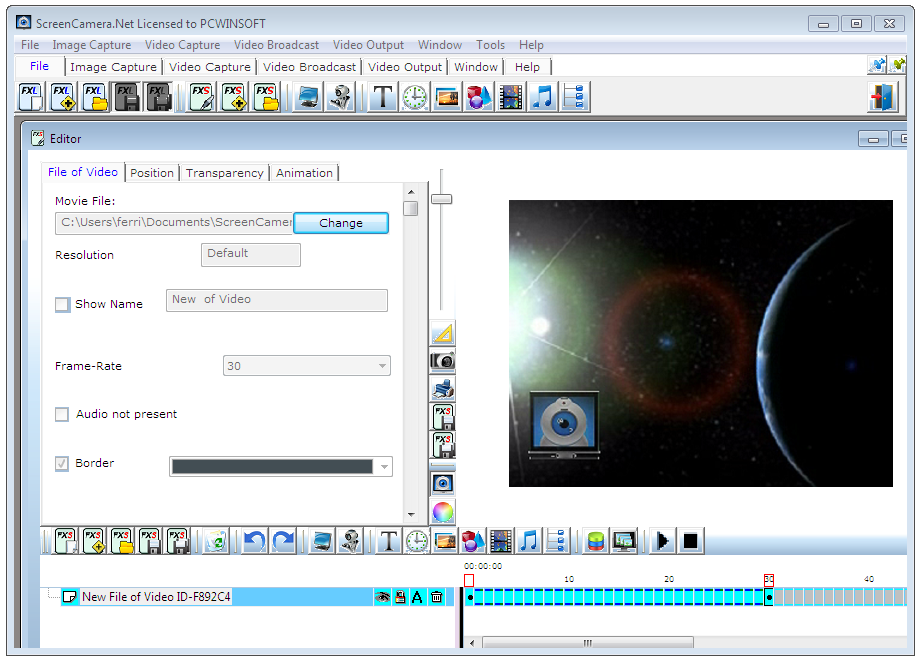The width and height of the screenshot is (921, 661).
Task: Open the Tools menu
Action: [490, 45]
